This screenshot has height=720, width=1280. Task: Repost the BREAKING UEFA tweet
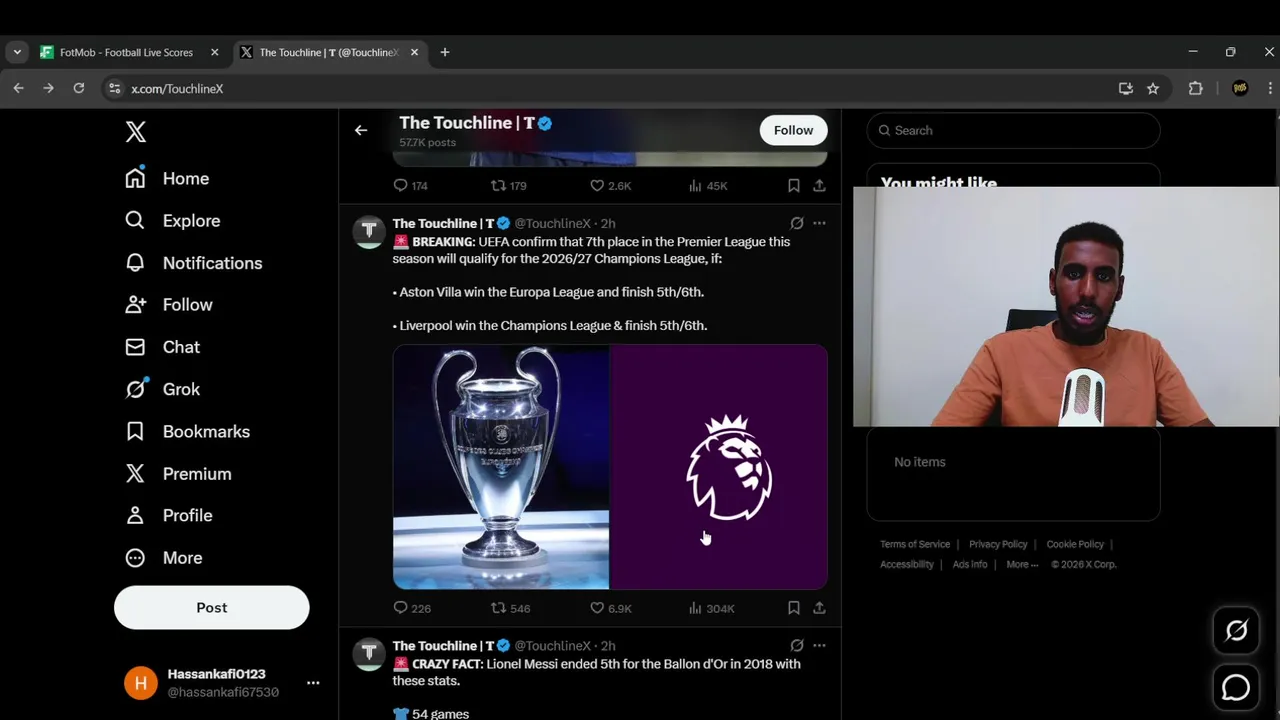(x=498, y=608)
